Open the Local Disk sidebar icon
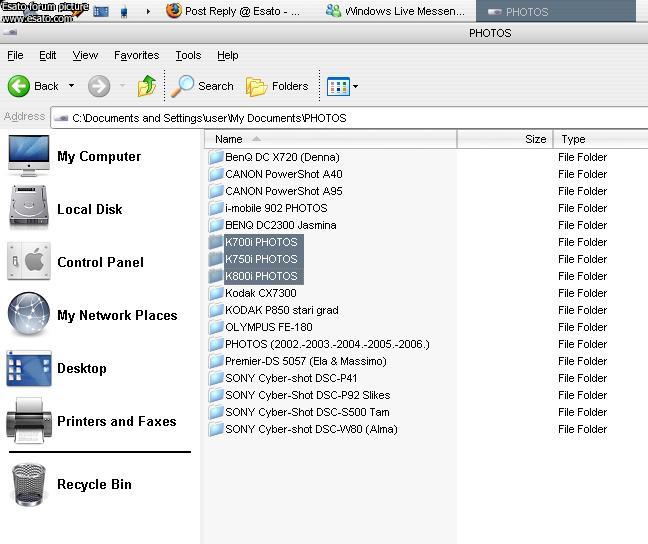Screen dimensions: 648x544 coord(29,207)
